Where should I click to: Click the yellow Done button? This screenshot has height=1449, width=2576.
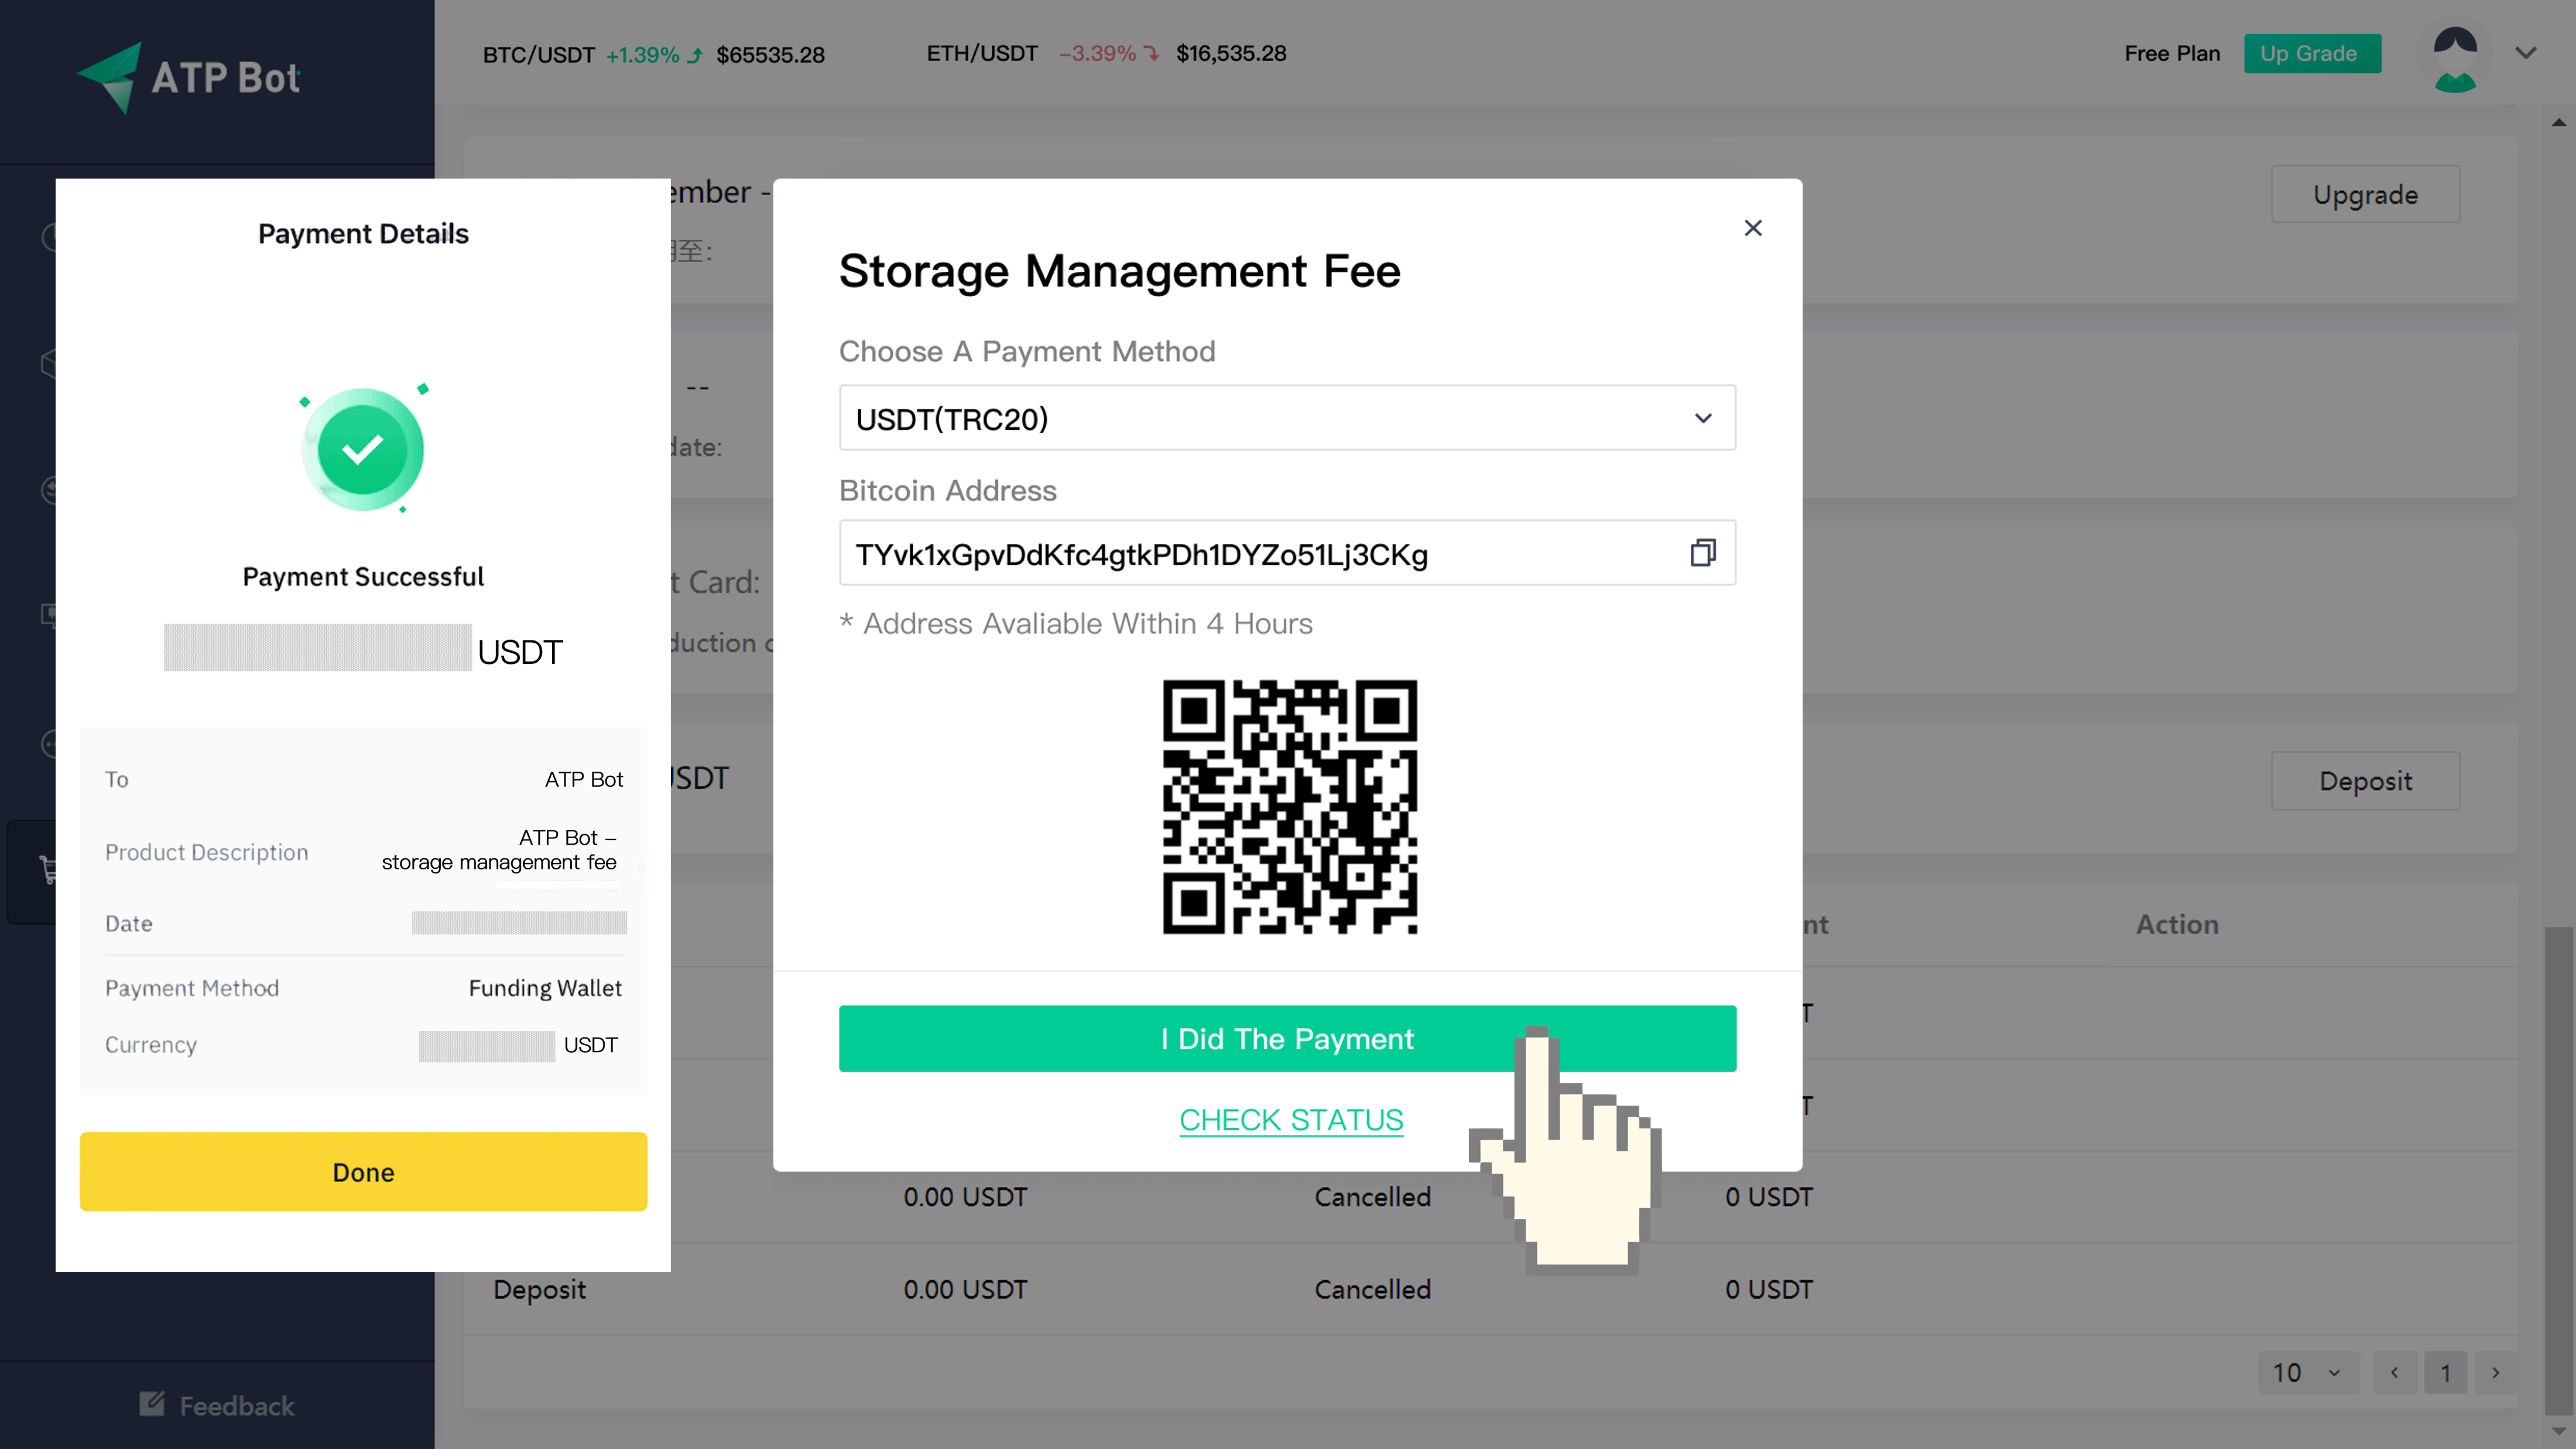pyautogui.click(x=363, y=1172)
